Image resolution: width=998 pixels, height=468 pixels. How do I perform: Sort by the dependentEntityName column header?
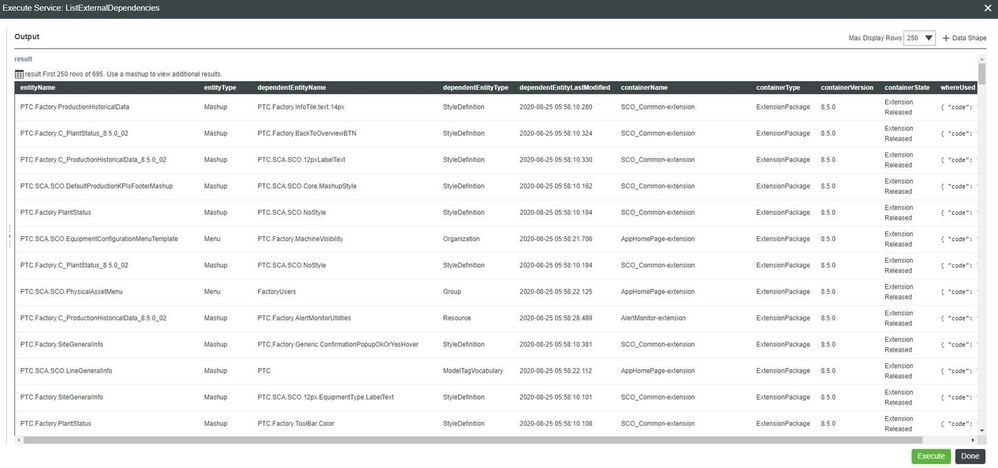point(292,88)
